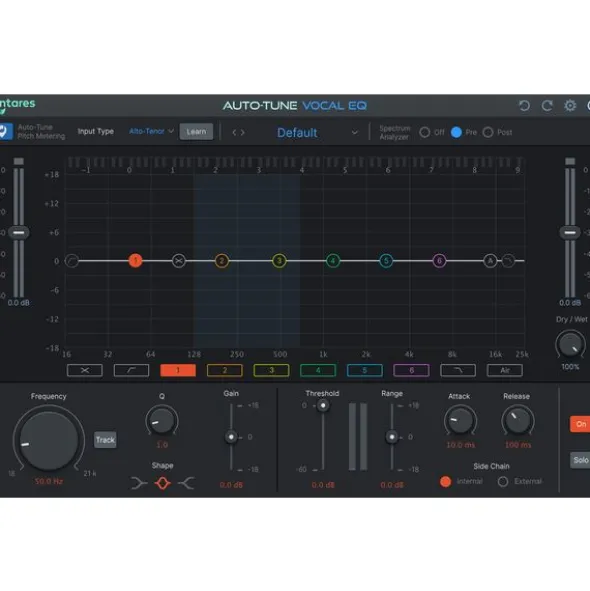Select yellow band 3 node on graph
The width and height of the screenshot is (590, 591).
(279, 260)
